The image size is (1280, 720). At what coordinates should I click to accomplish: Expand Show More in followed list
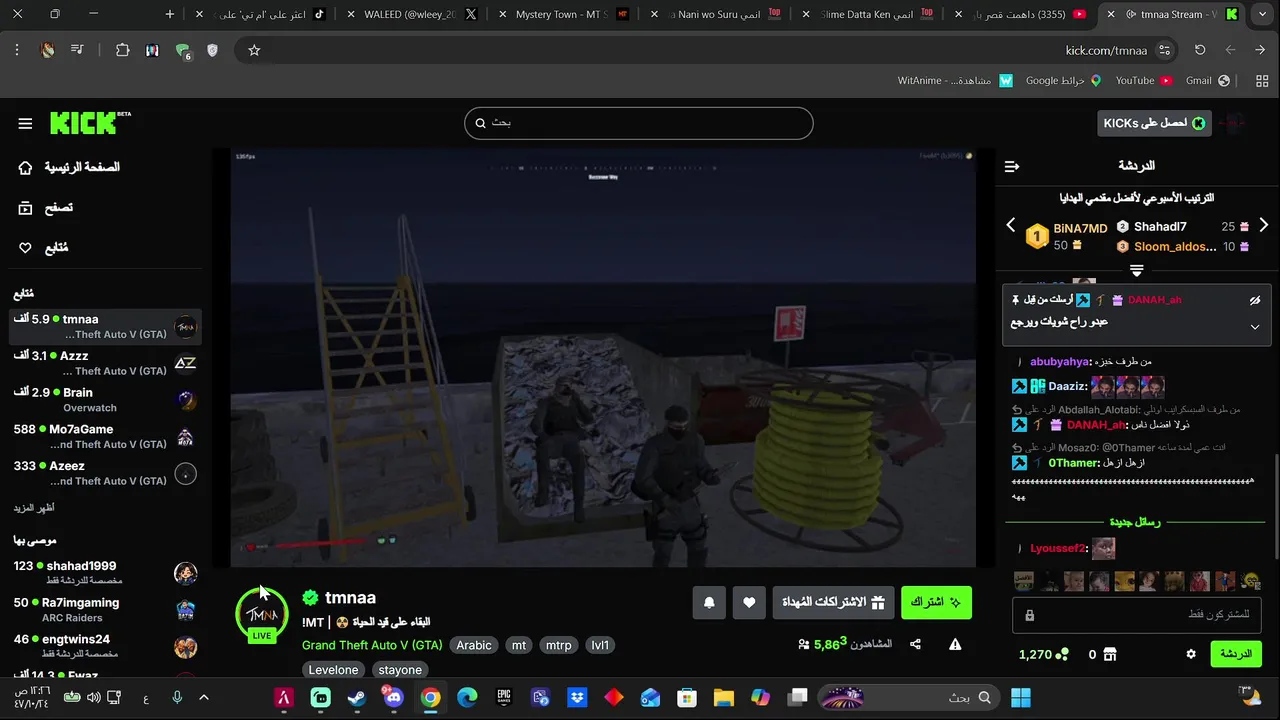(x=34, y=508)
